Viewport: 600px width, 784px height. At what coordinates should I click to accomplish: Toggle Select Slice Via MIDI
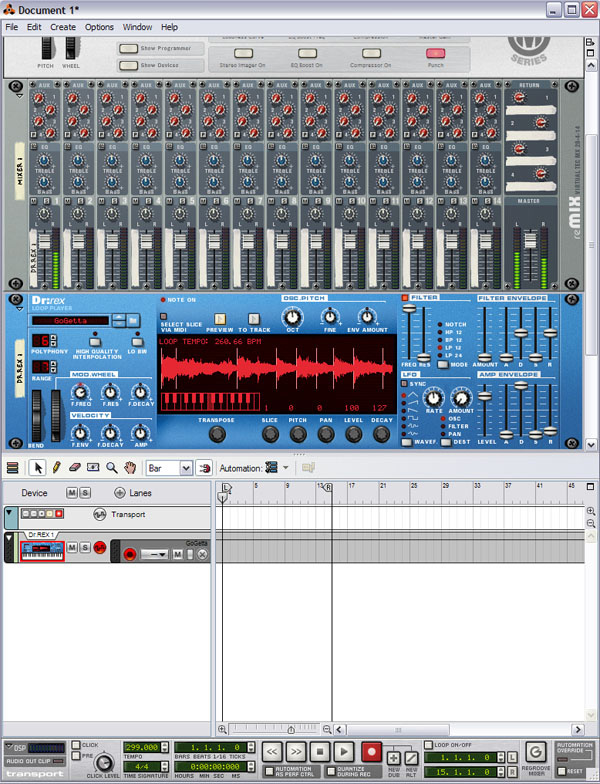163,316
